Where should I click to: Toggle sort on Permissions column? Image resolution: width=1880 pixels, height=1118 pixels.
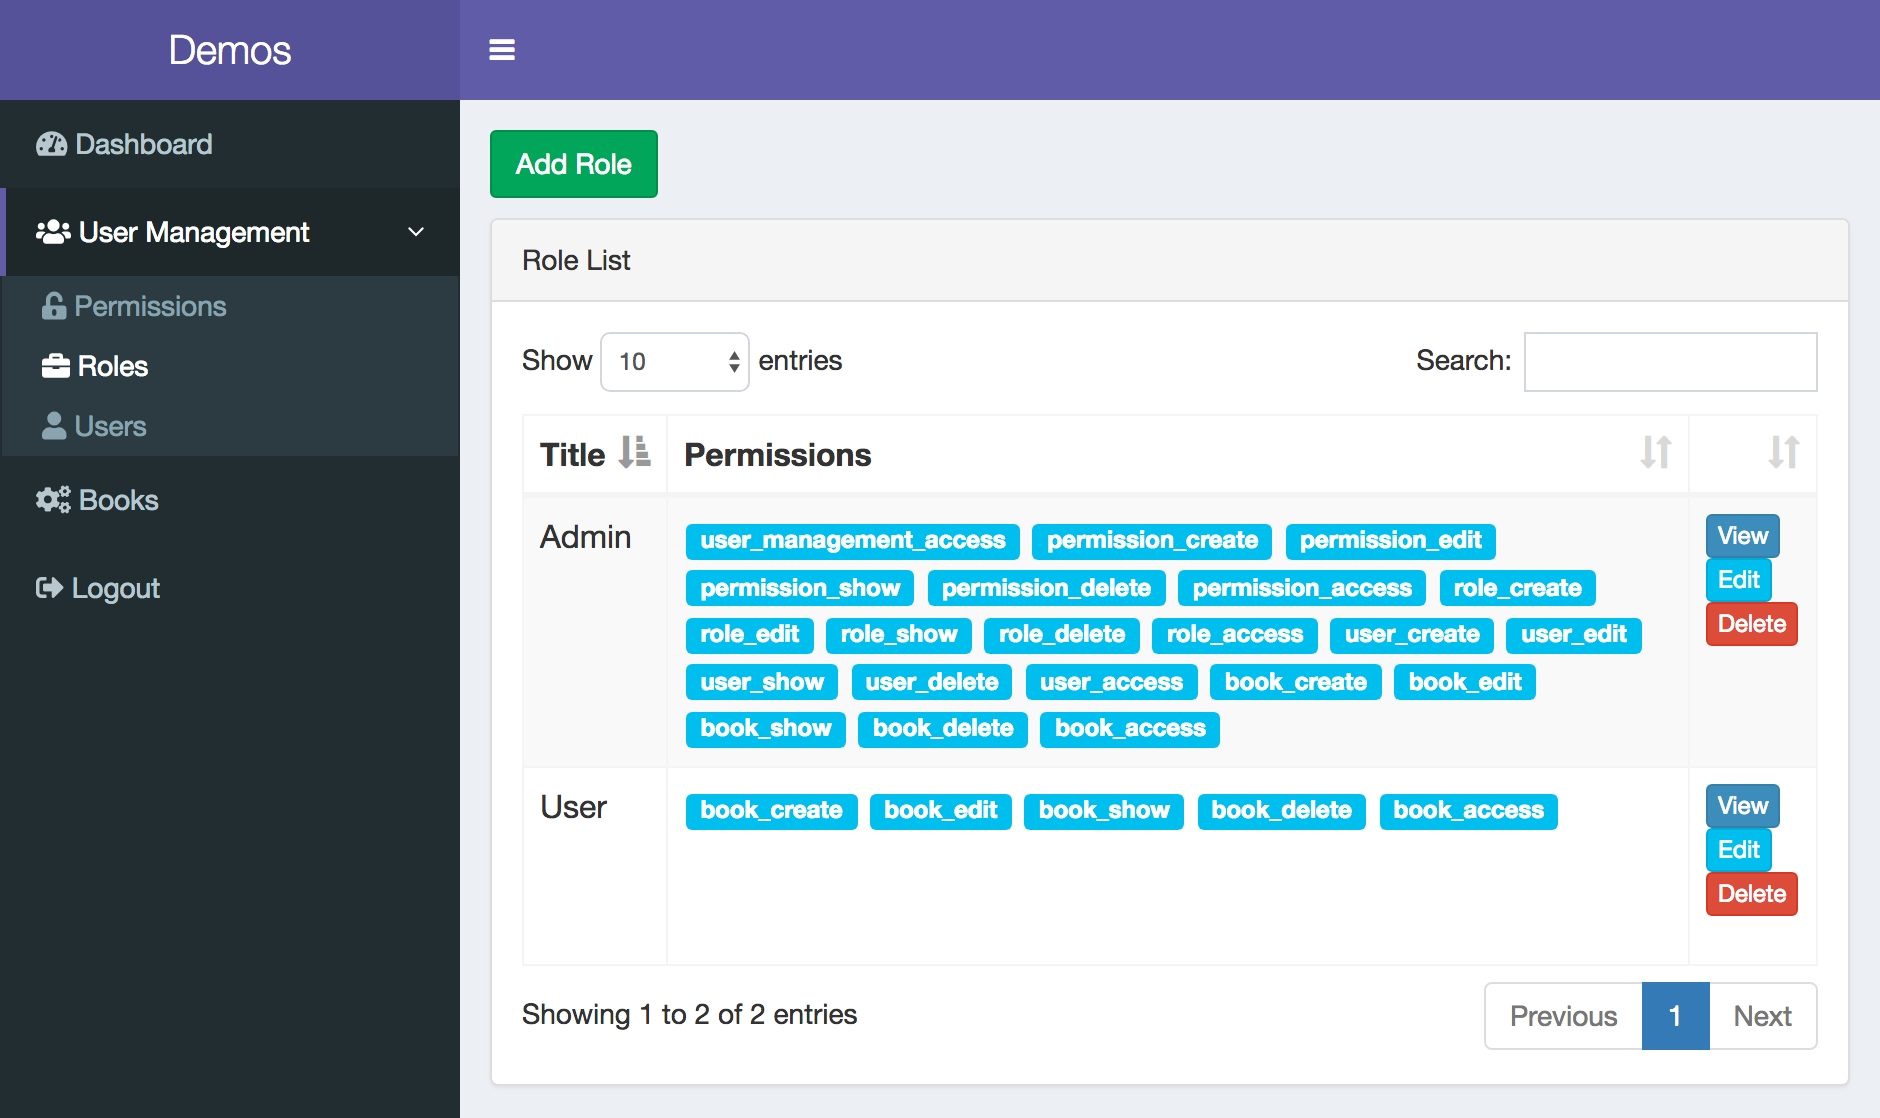[x=1655, y=453]
